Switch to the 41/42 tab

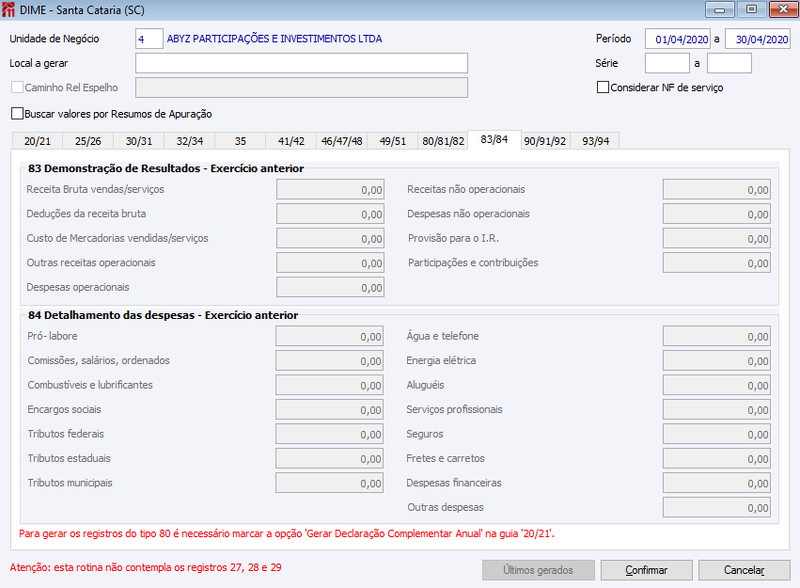tap(291, 141)
